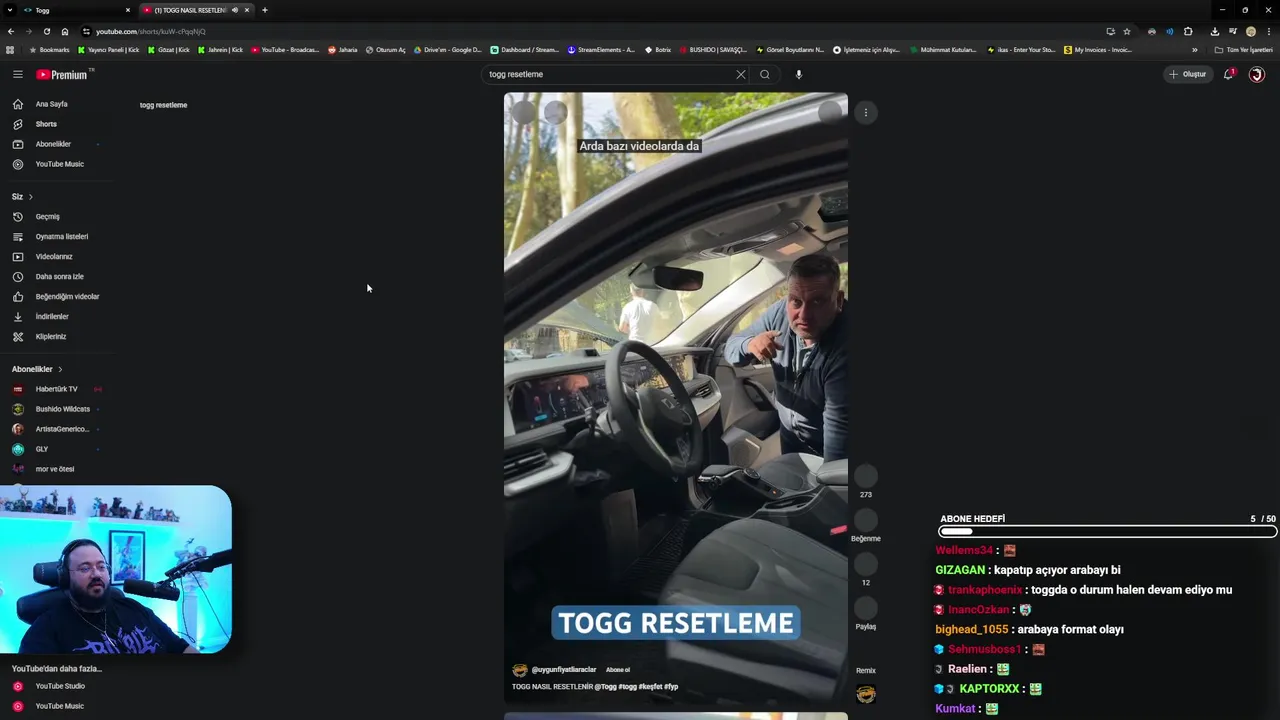
Task: Open Daha sonra izle list
Action: click(60, 277)
